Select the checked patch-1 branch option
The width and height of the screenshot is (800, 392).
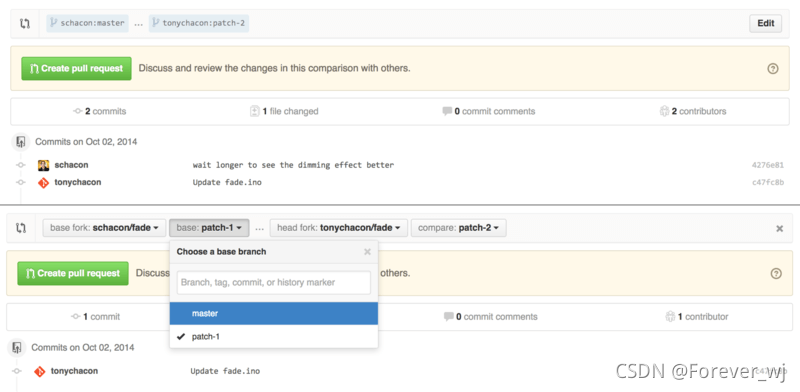coord(274,337)
